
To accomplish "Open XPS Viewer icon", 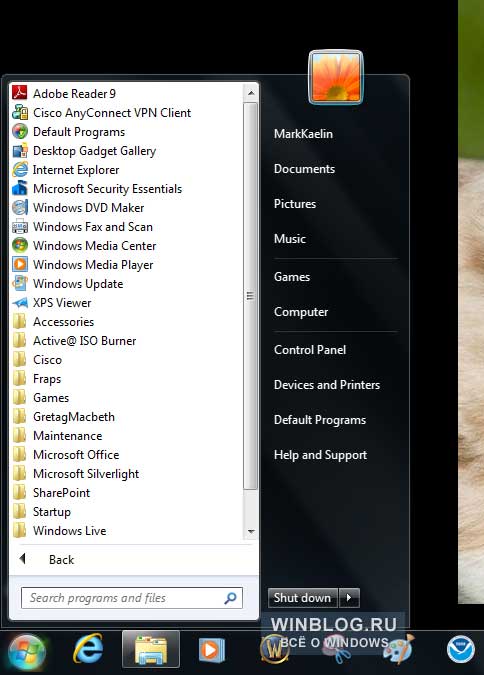I will click(20, 303).
